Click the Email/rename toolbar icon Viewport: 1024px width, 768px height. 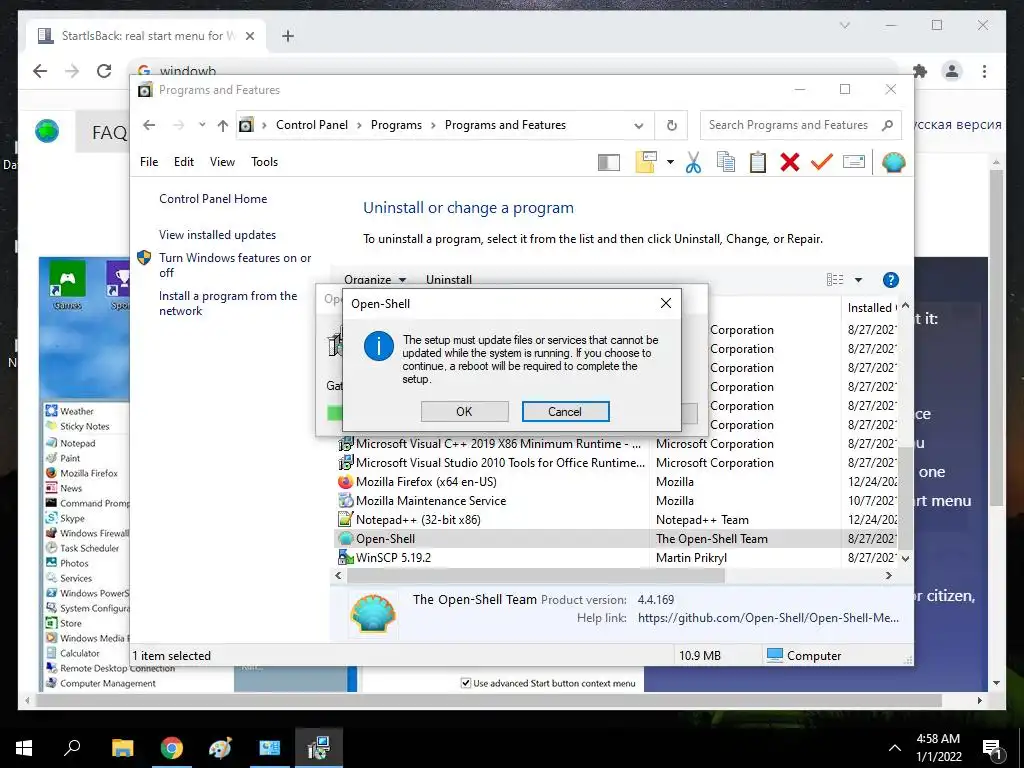point(854,162)
